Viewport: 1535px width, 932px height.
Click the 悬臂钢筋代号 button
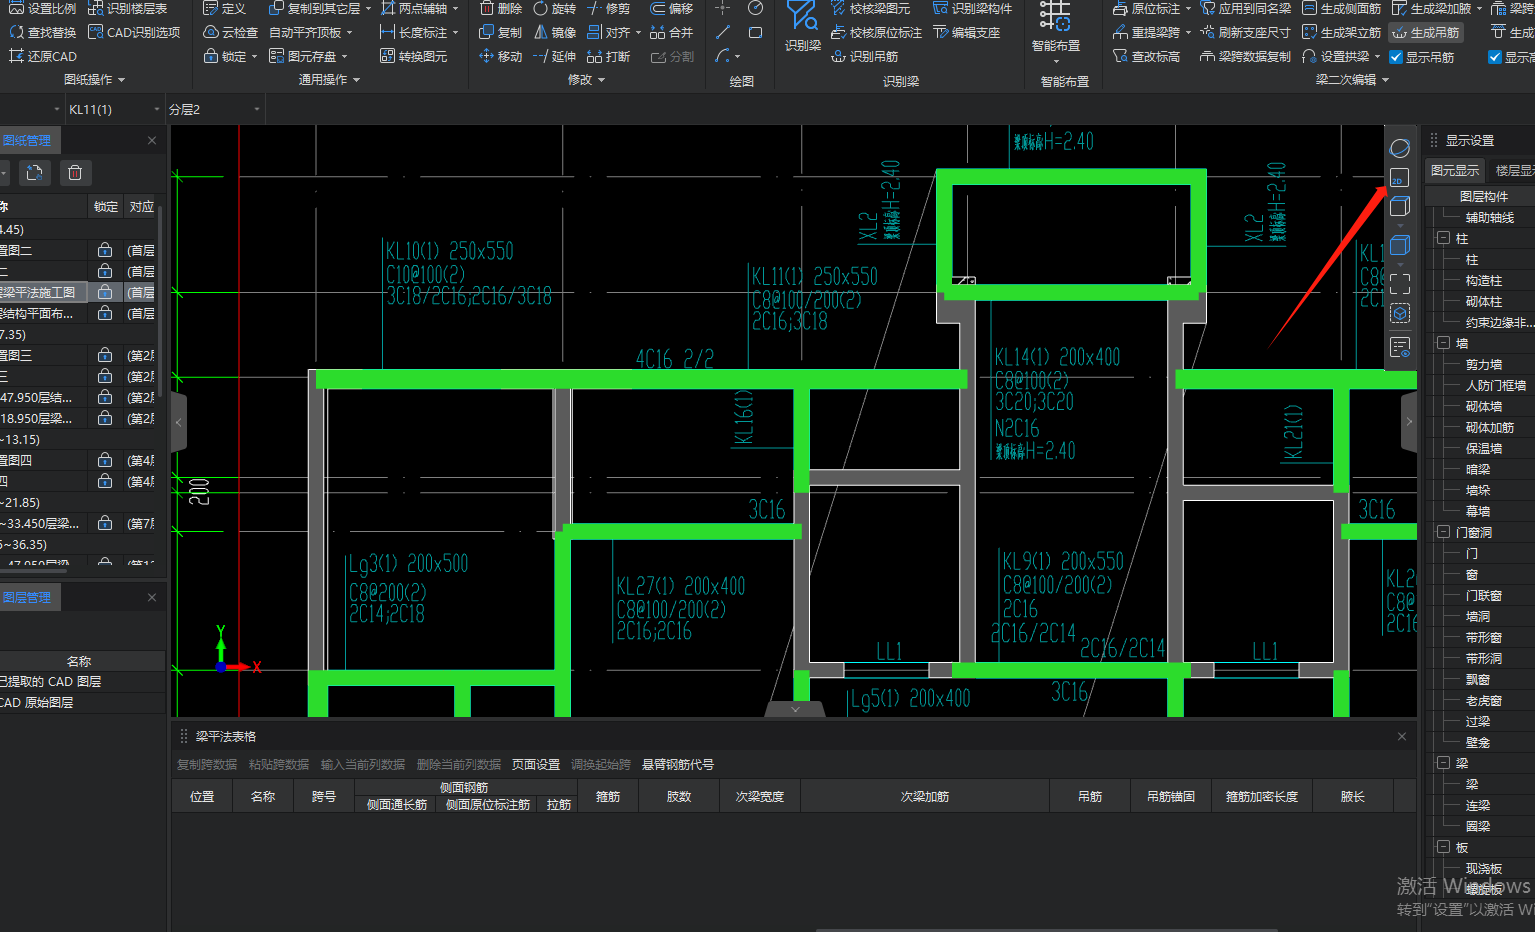click(678, 764)
